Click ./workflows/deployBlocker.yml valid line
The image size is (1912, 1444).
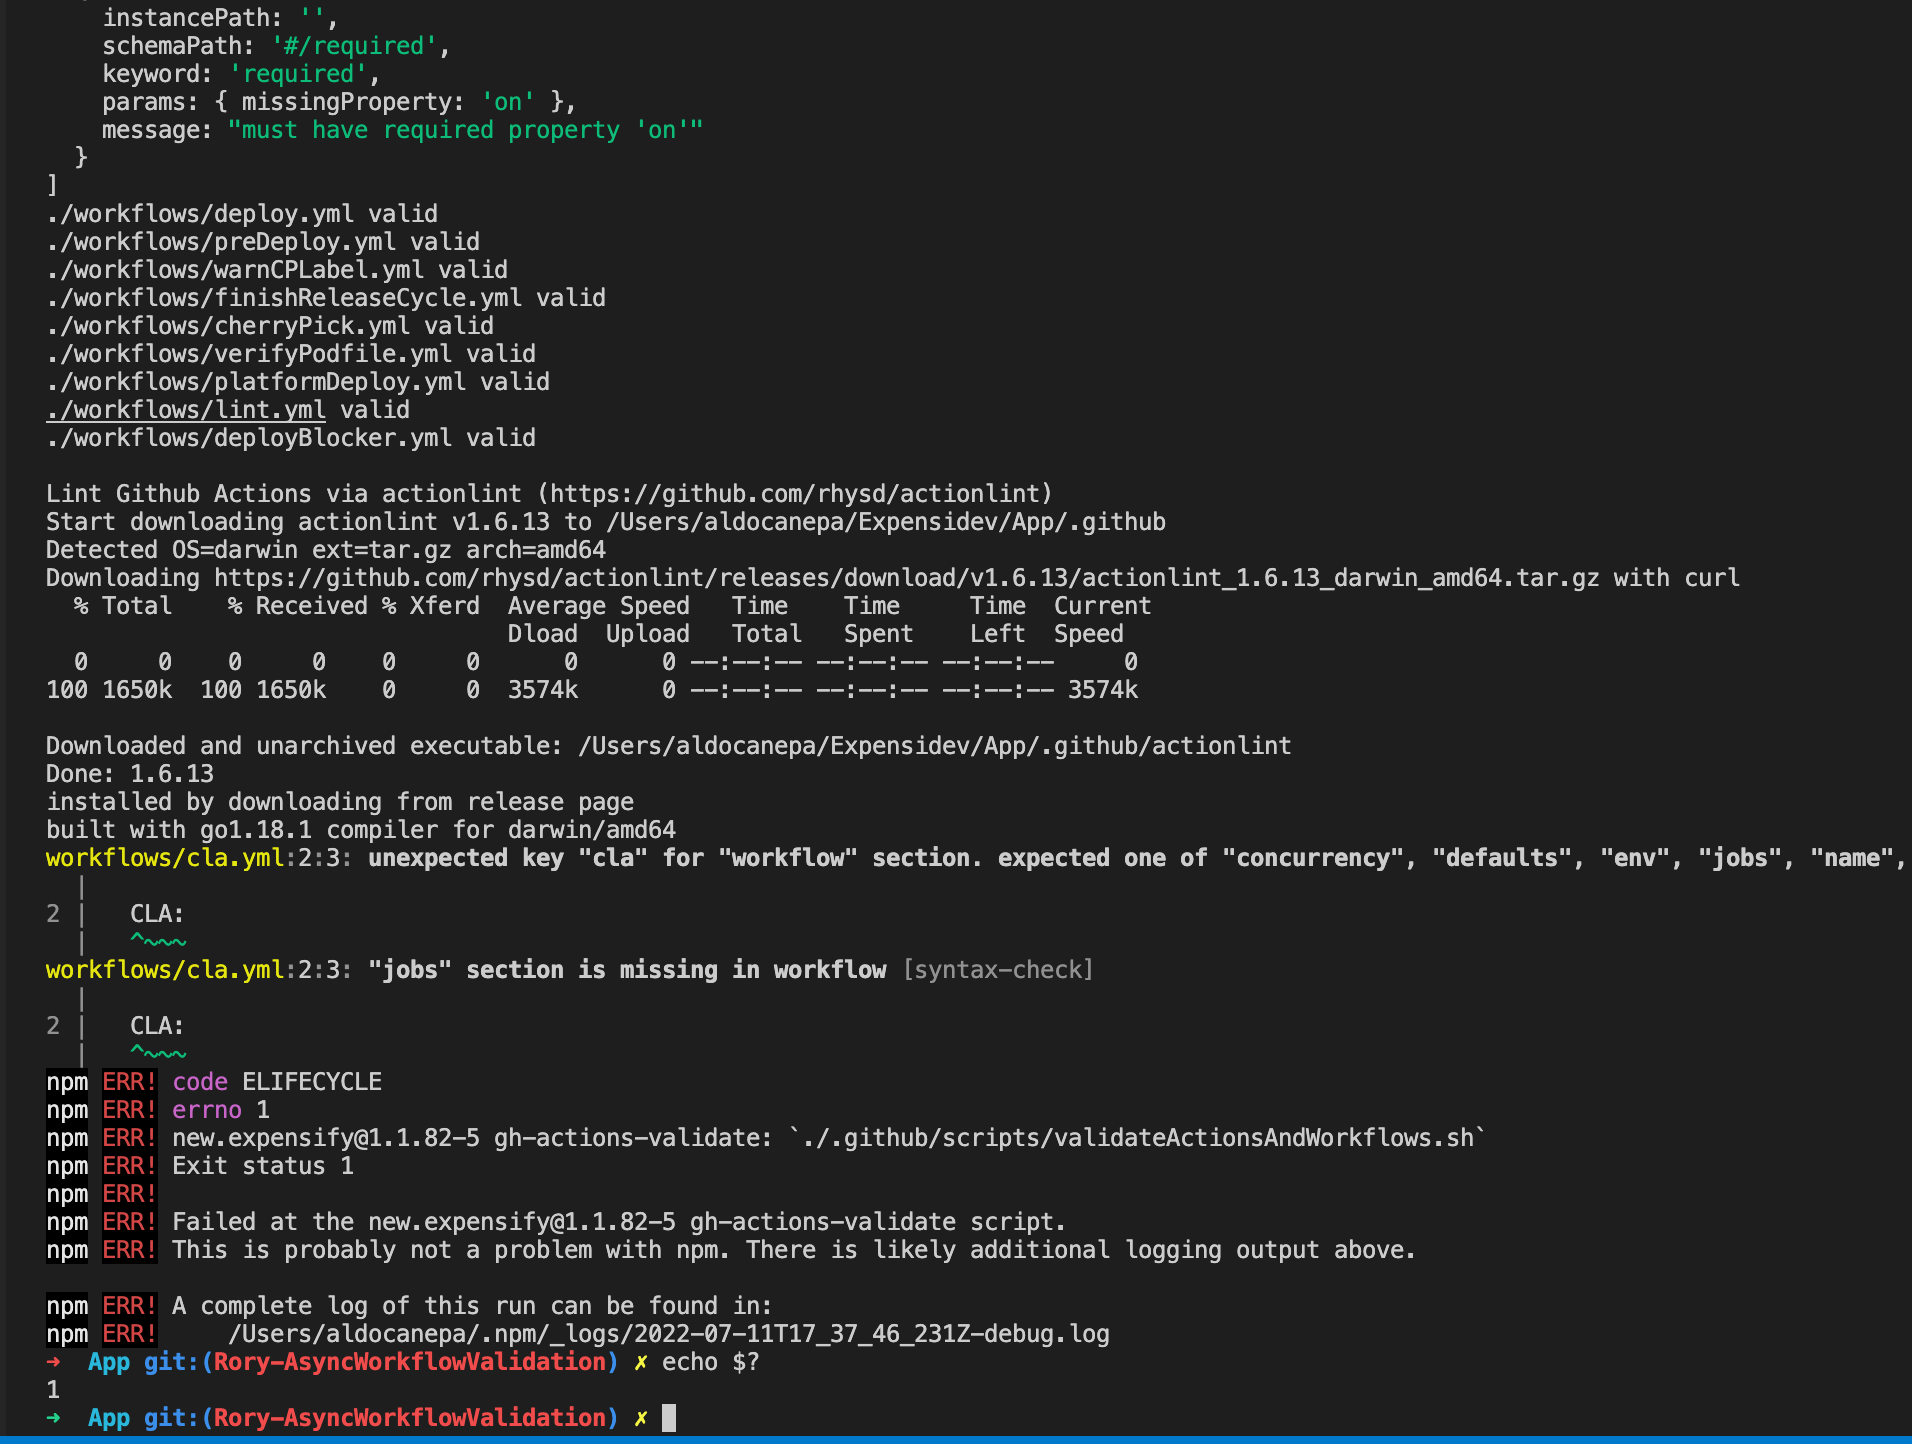[x=291, y=438]
